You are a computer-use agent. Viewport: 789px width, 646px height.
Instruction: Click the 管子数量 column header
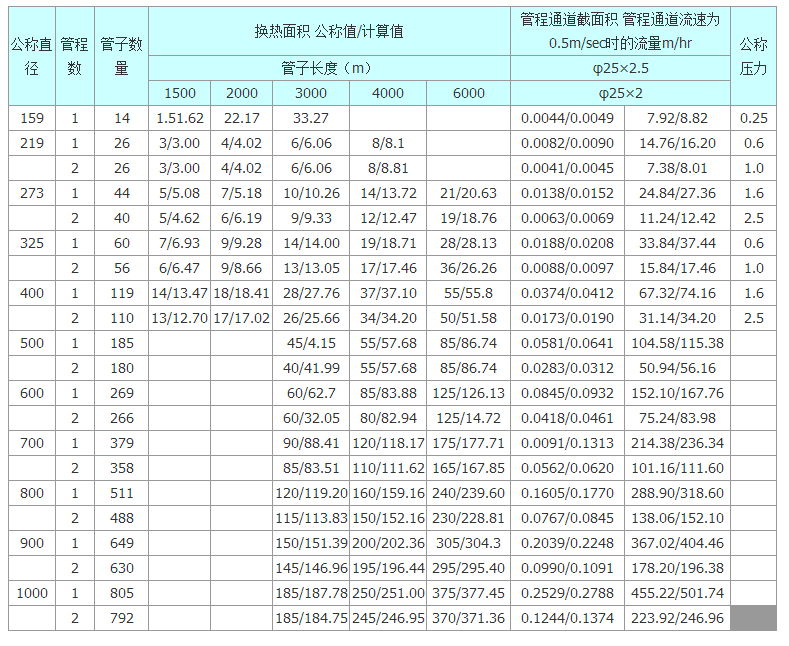[122, 56]
